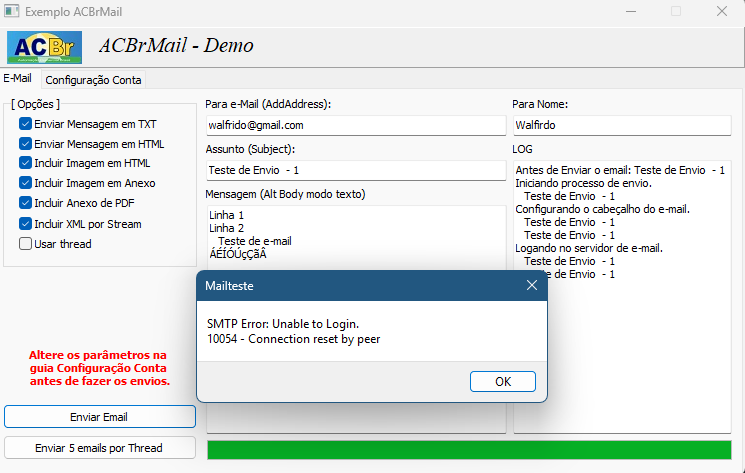Click the 'ÁÉÍÓÚçÇãÂ' message line
This screenshot has width=745, height=473.
point(238,254)
